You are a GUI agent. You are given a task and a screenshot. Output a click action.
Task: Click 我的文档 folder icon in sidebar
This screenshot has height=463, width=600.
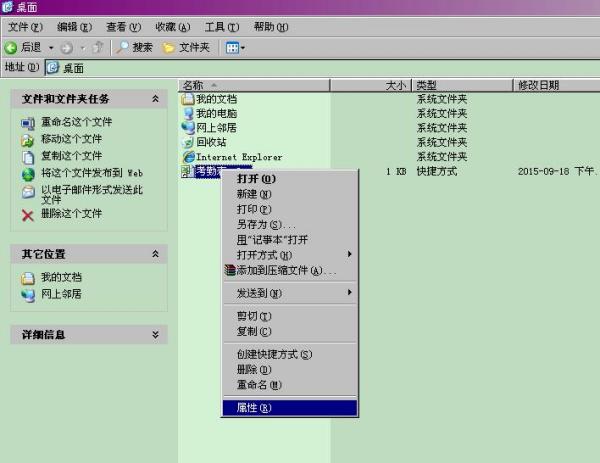pos(28,278)
